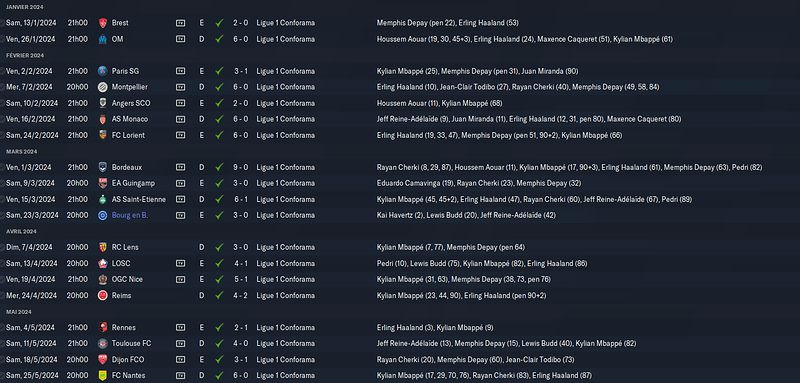
Task: Open the 5 - 1 result against OGC Nice
Action: [x=241, y=279]
